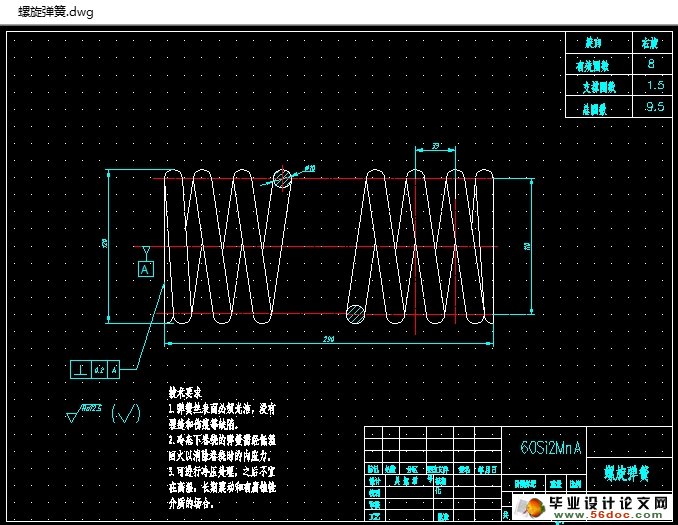This screenshot has width=678, height=525.
Task: Click the A cell in the tolerance frame
Action: [114, 370]
